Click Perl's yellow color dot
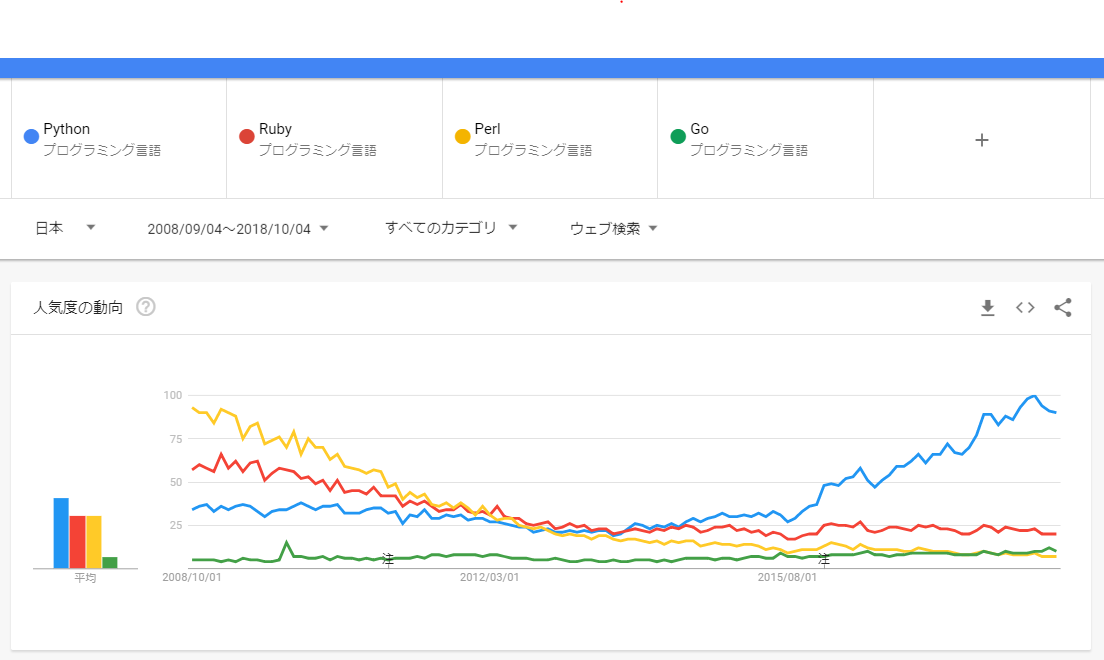Screen dimensions: 1104x660 462,136
